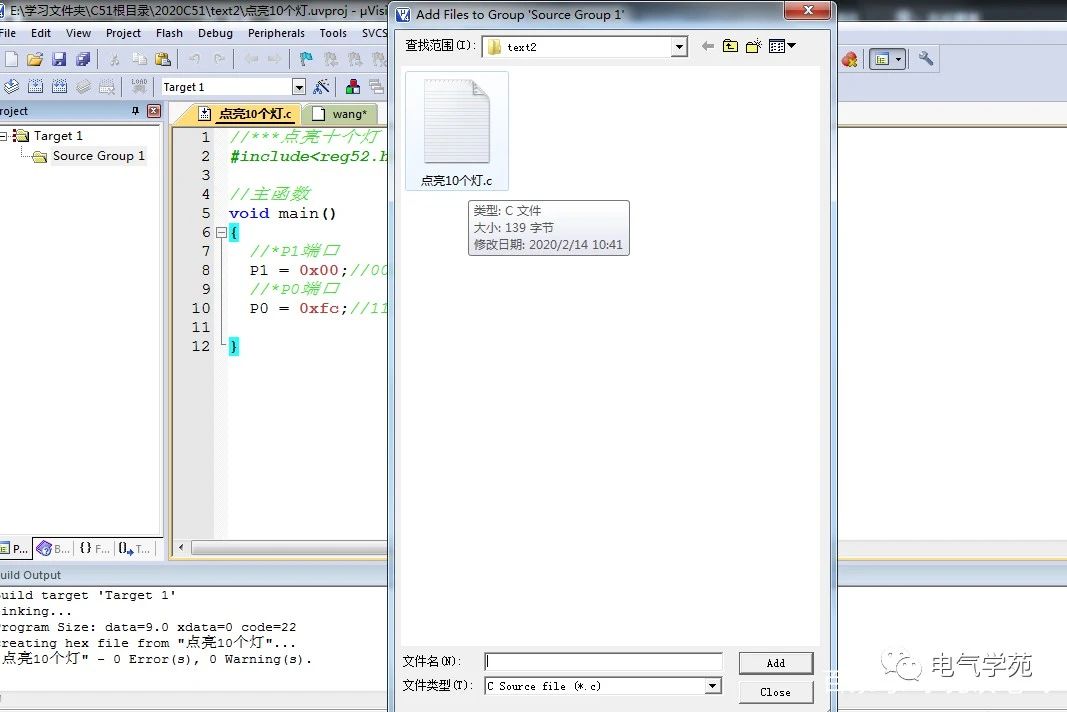Click the Debug session icon with red marker
The image size is (1067, 712).
(x=849, y=59)
